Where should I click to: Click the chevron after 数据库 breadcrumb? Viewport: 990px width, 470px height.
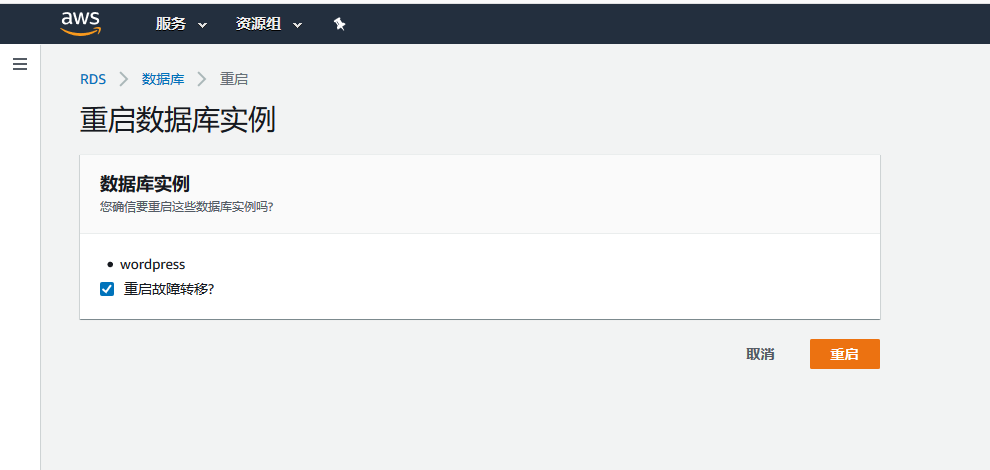click(x=202, y=79)
